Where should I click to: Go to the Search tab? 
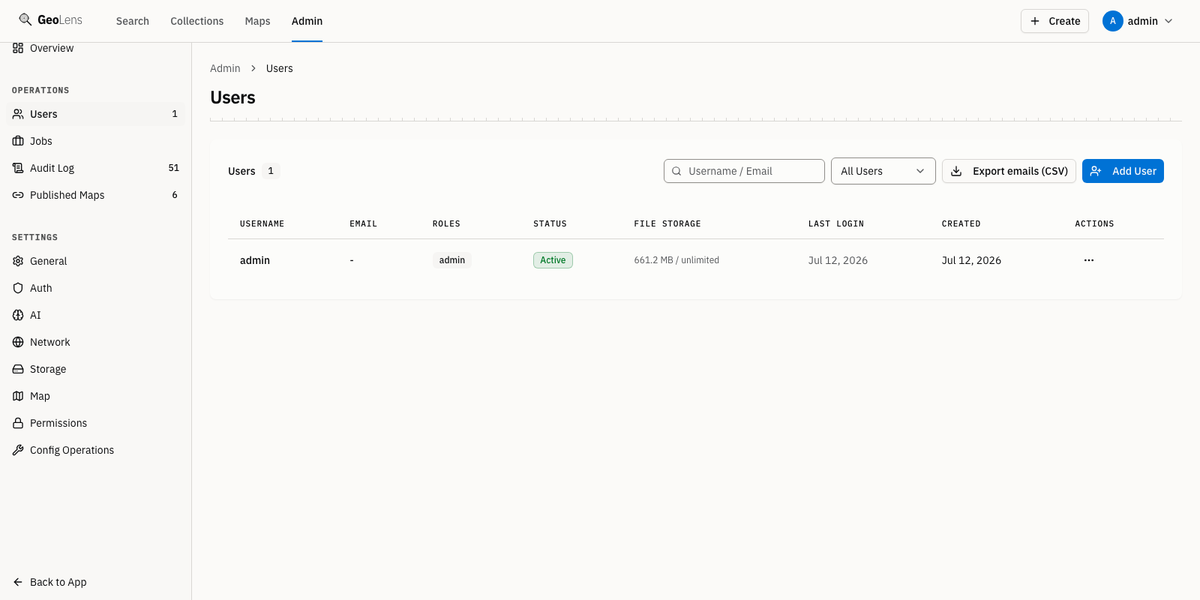[x=132, y=21]
